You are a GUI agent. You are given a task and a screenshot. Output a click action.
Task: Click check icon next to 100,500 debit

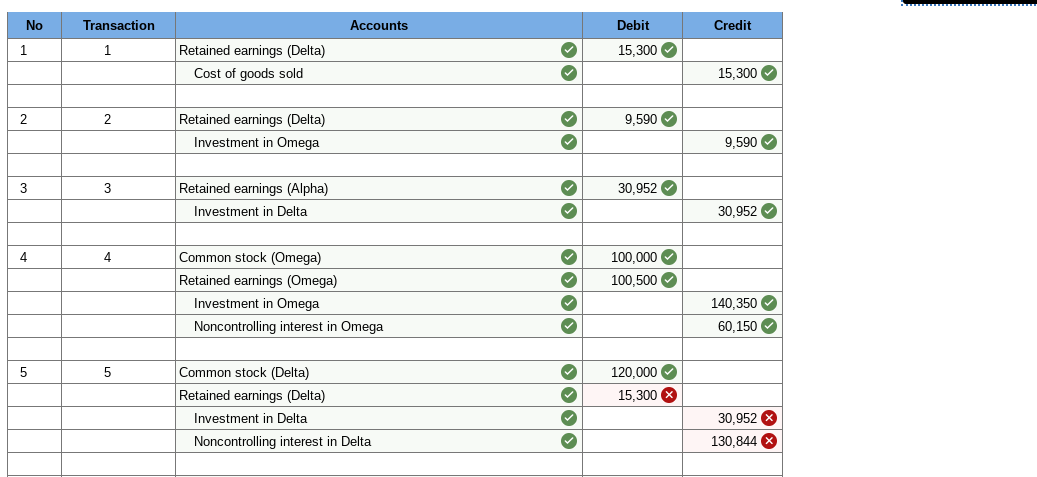pos(669,280)
